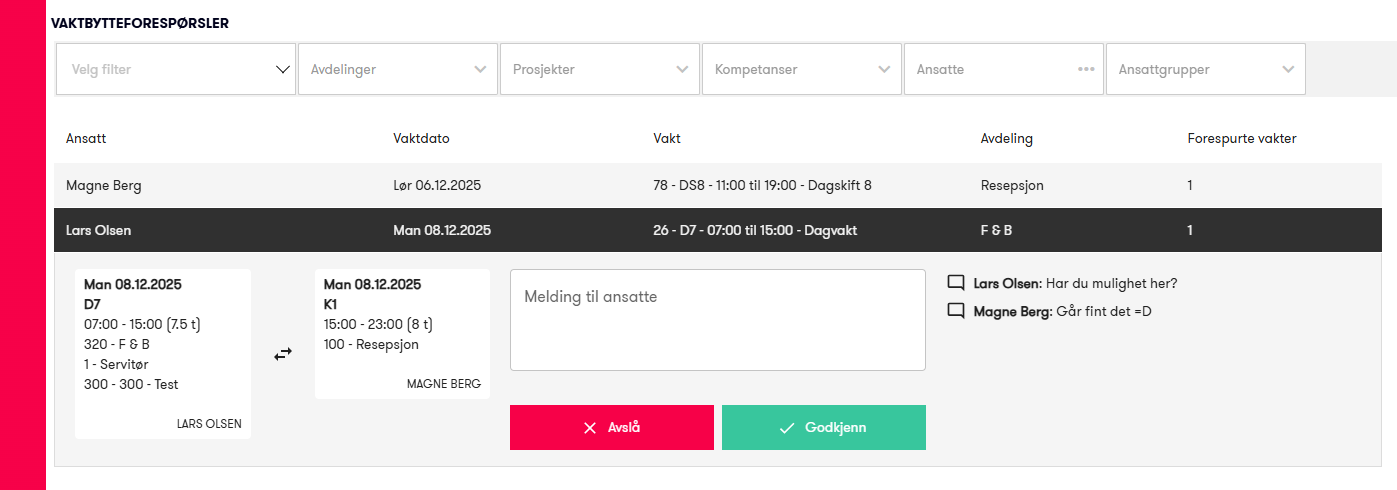Expand the Avdelinger dropdown
Image resolution: width=1397 pixels, height=490 pixels.
(x=398, y=69)
